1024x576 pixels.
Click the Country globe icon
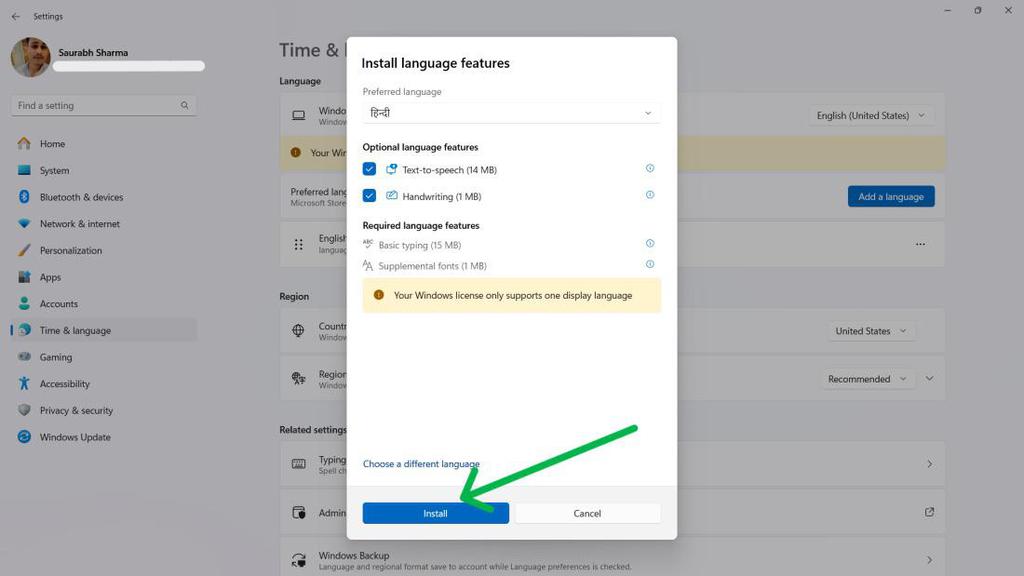coord(298,330)
